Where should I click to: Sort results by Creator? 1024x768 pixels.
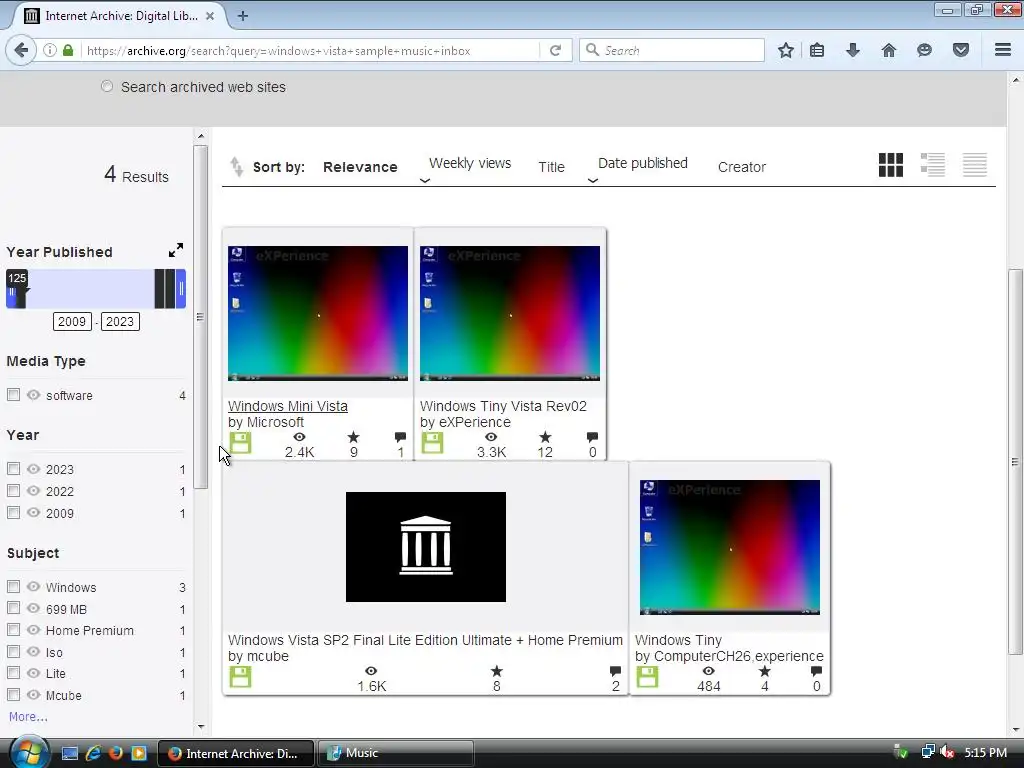pos(742,167)
